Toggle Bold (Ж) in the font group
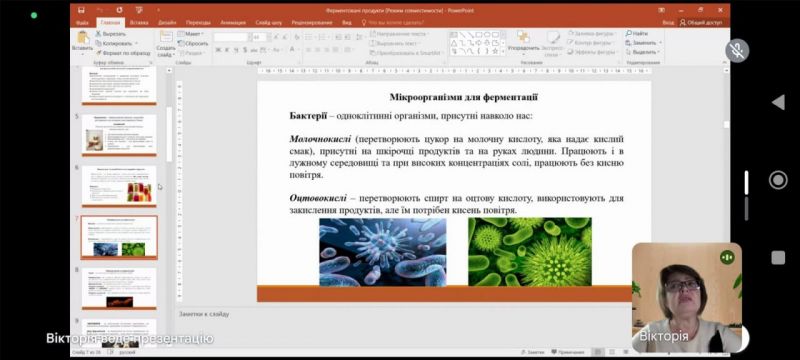The width and height of the screenshot is (800, 360). coord(218,50)
